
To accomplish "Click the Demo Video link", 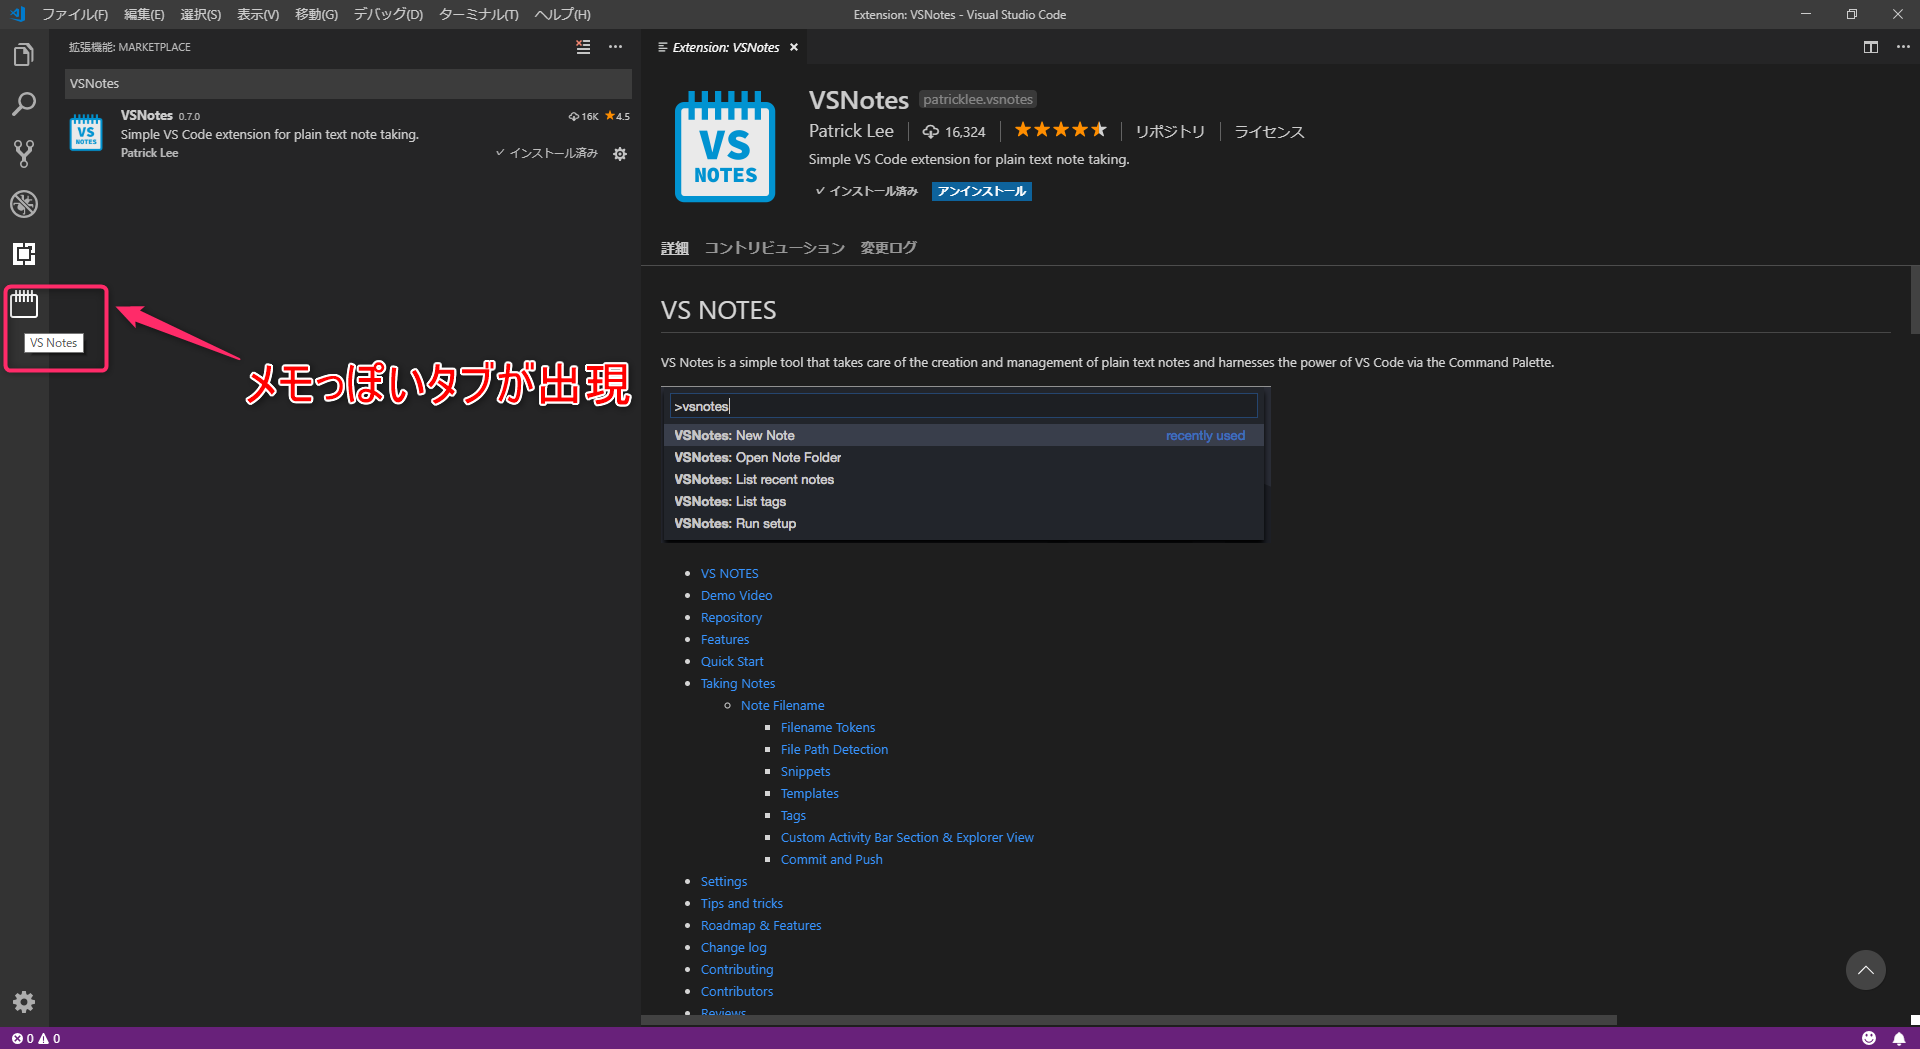I will point(736,596).
